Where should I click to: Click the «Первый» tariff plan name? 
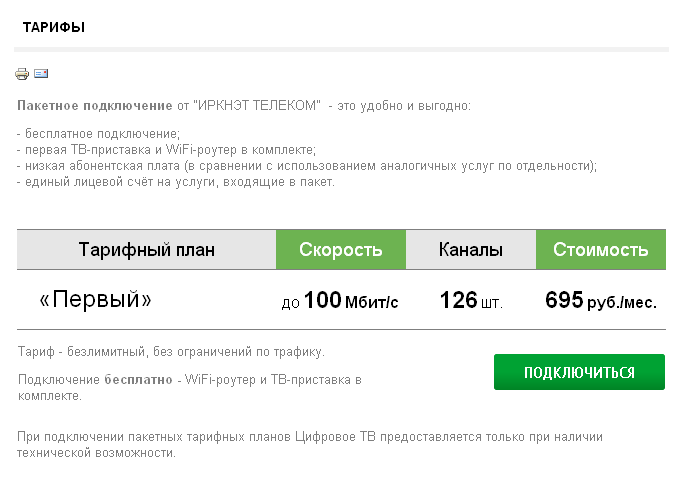[x=95, y=300]
